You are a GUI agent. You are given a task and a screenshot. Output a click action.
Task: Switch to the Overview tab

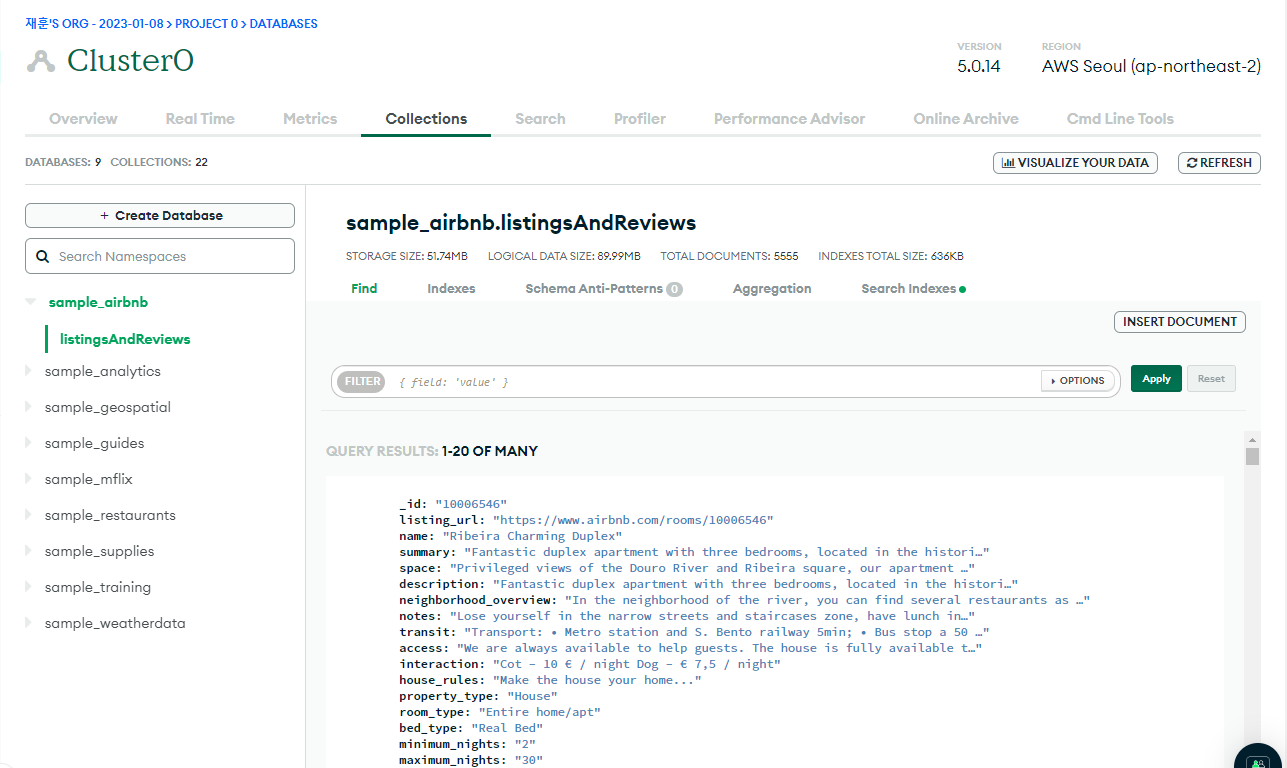[83, 118]
